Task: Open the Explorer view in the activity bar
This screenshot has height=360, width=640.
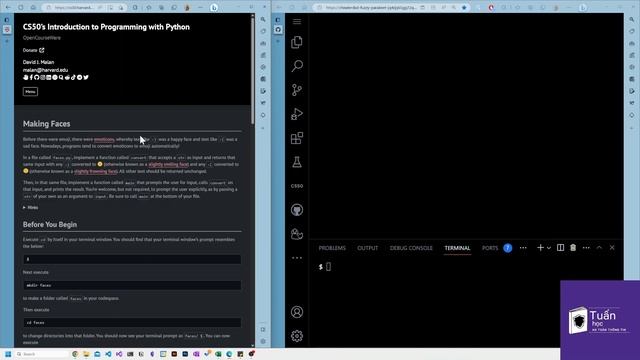Action: coord(297,42)
